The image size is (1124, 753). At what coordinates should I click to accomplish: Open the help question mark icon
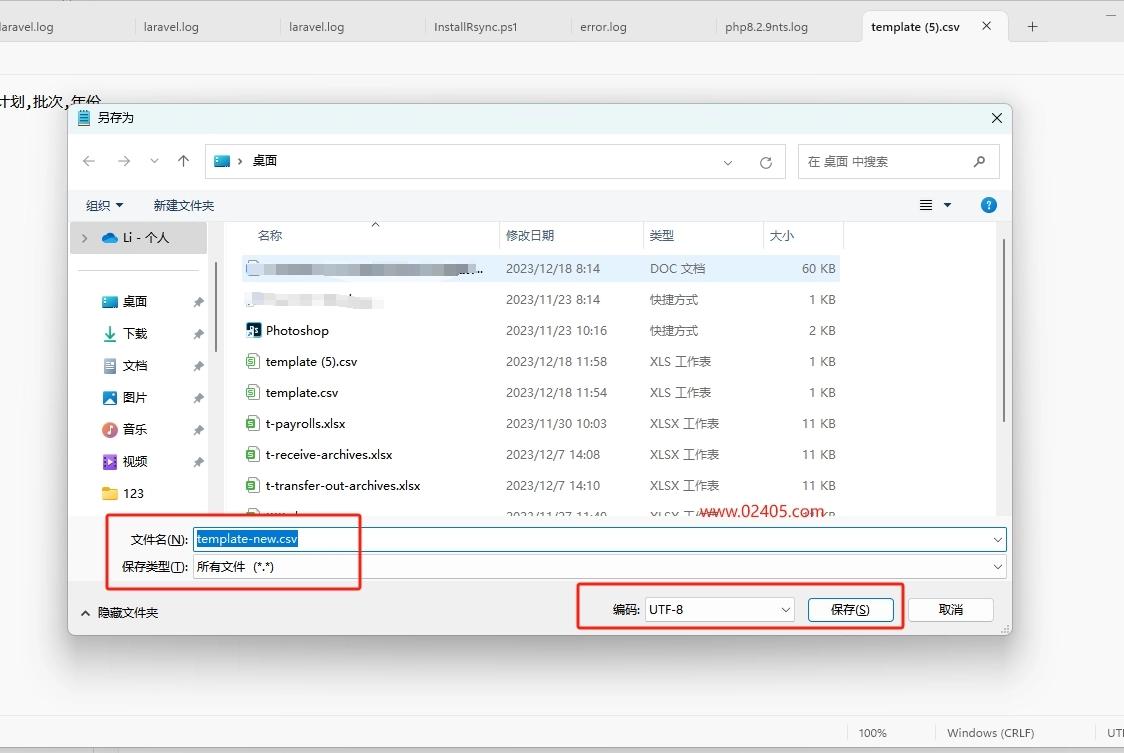989,205
